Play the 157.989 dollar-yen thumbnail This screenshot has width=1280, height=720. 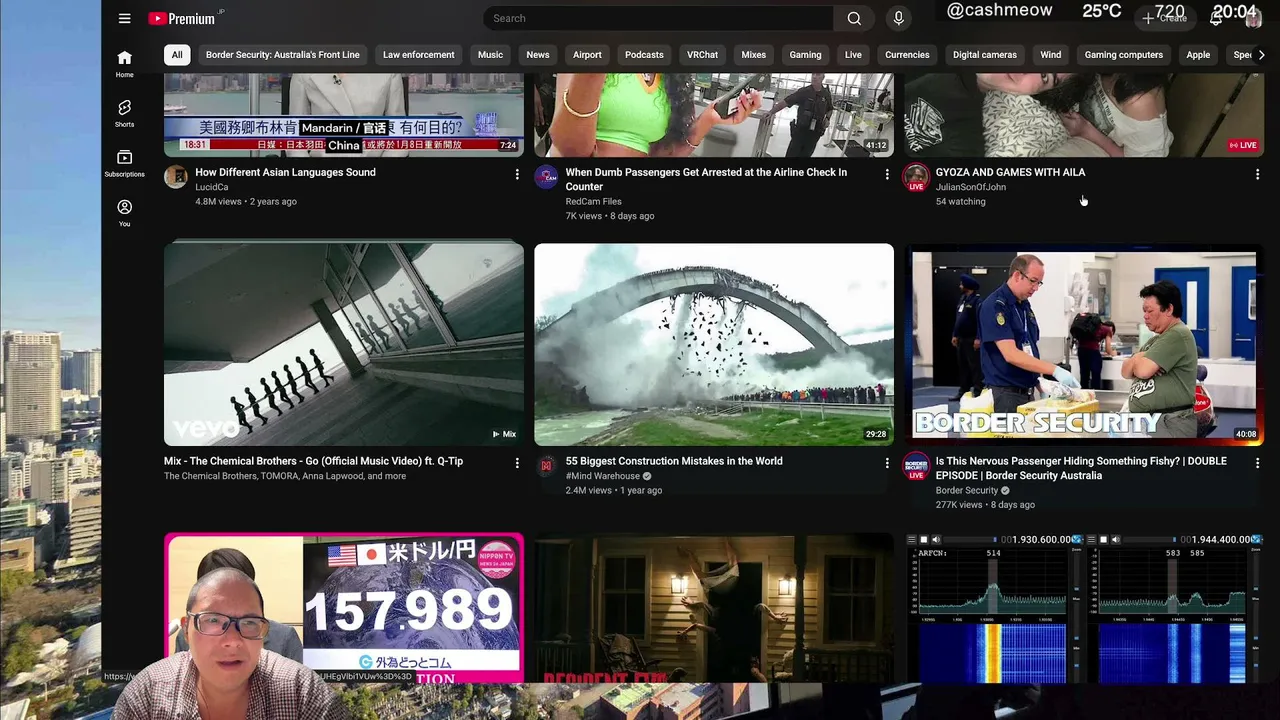click(344, 608)
